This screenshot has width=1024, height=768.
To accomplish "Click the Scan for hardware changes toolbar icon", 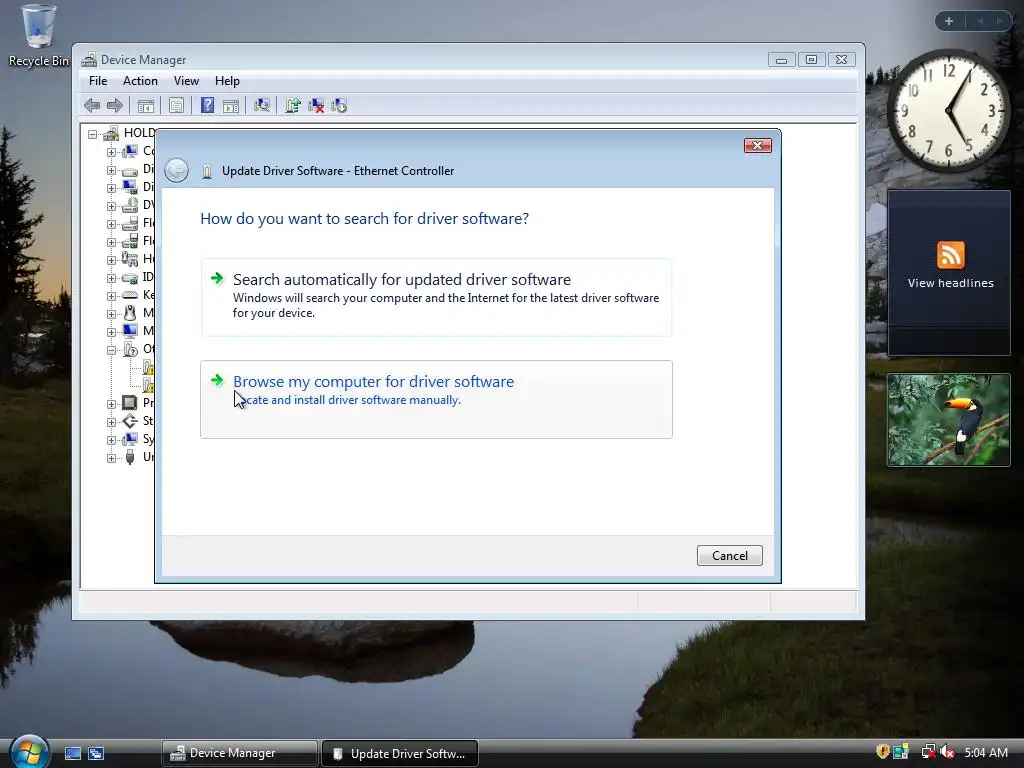I will [262, 105].
